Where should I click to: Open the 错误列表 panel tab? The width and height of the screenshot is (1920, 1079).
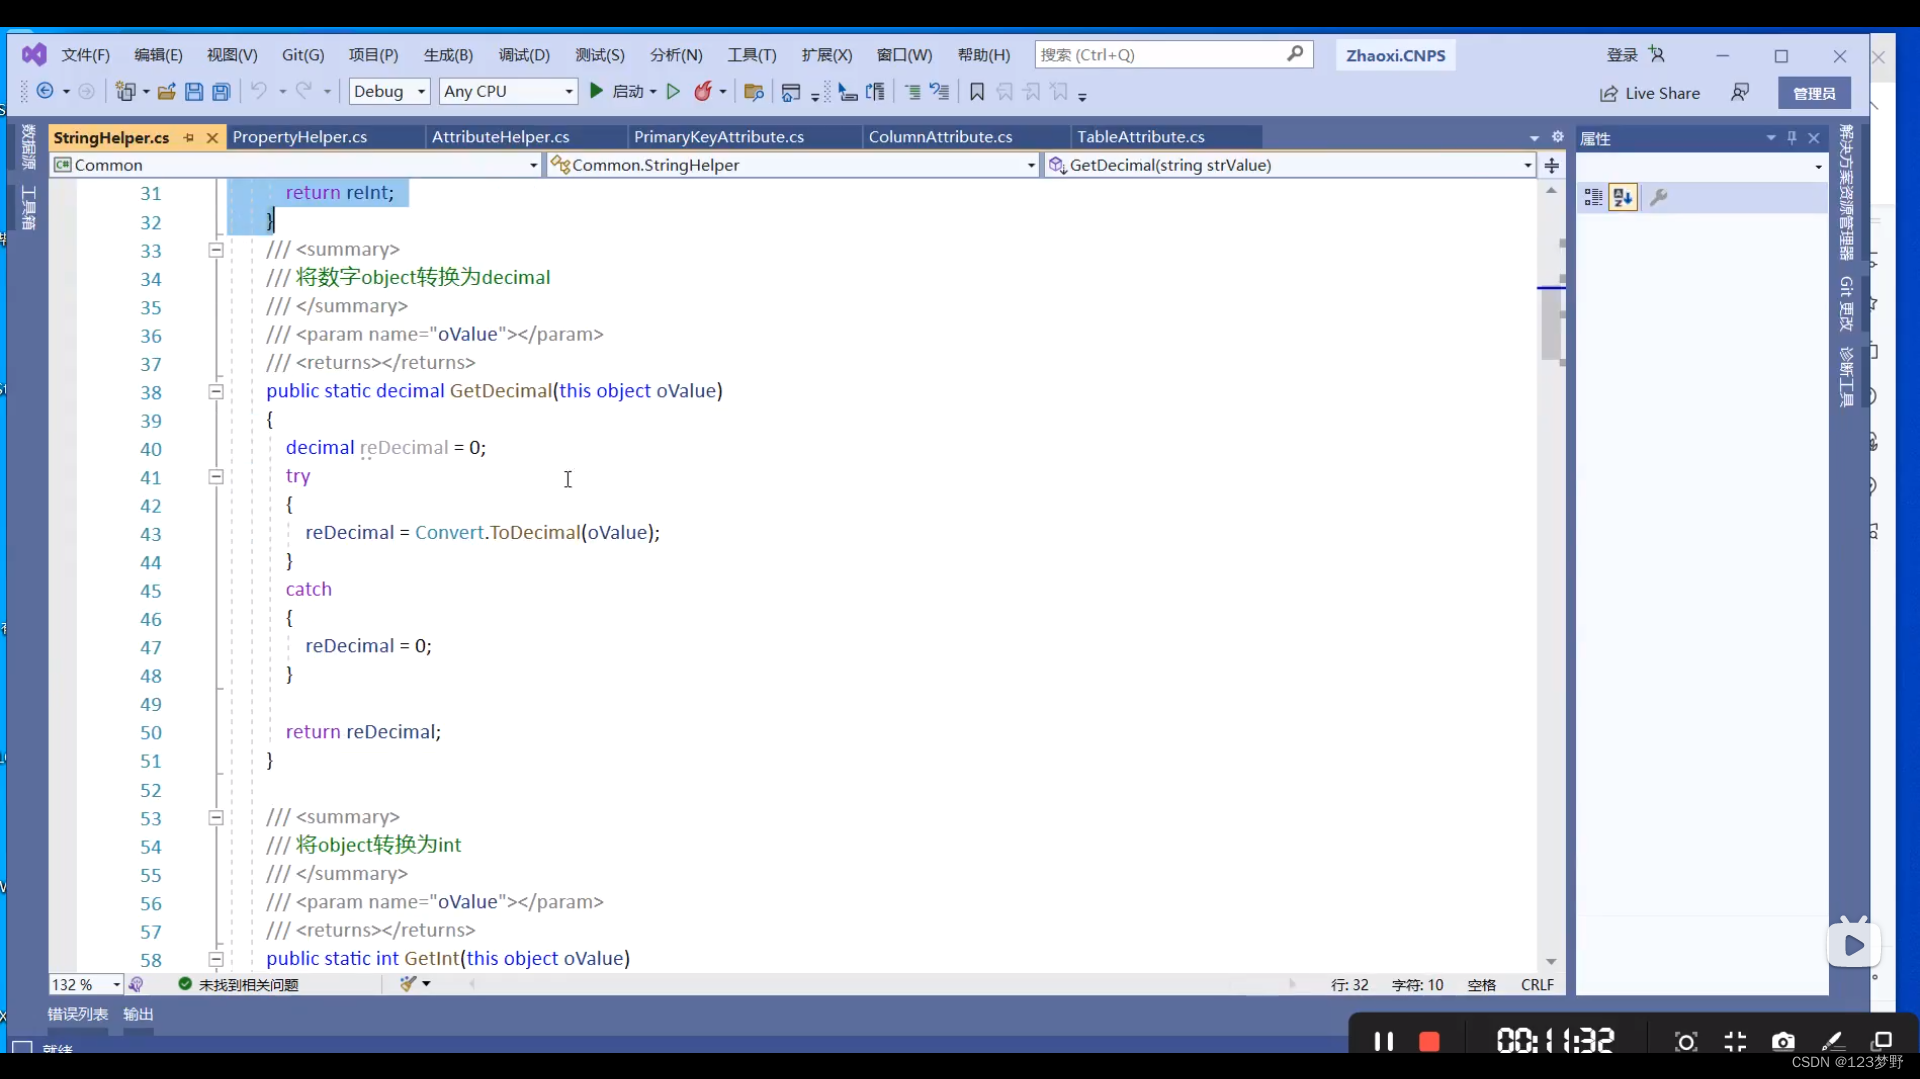point(78,1014)
